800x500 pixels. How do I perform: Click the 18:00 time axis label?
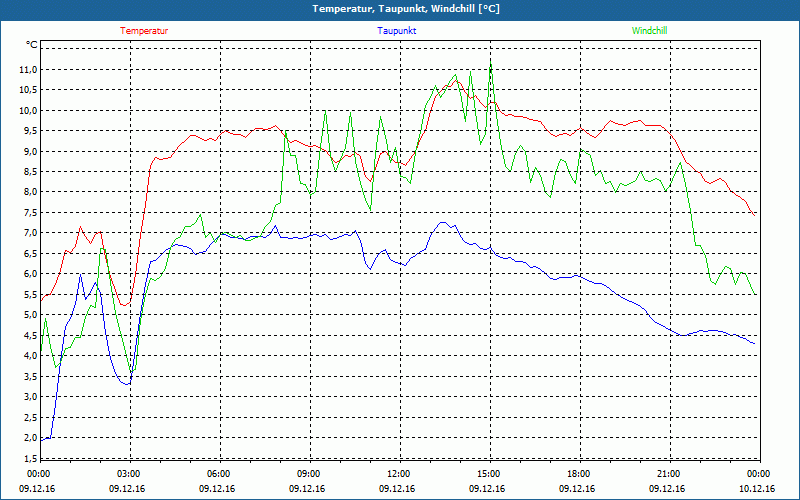coord(579,474)
